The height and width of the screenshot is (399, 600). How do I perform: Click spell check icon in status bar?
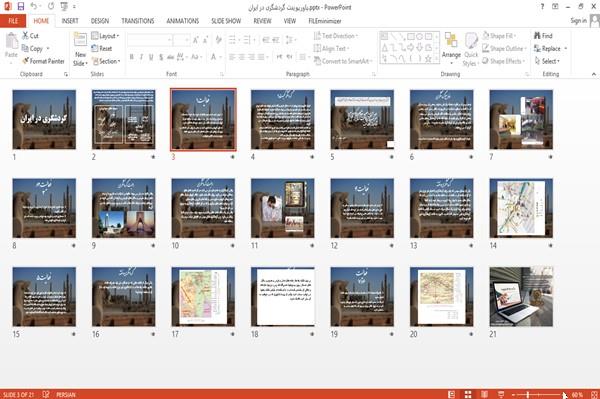[x=46, y=394]
